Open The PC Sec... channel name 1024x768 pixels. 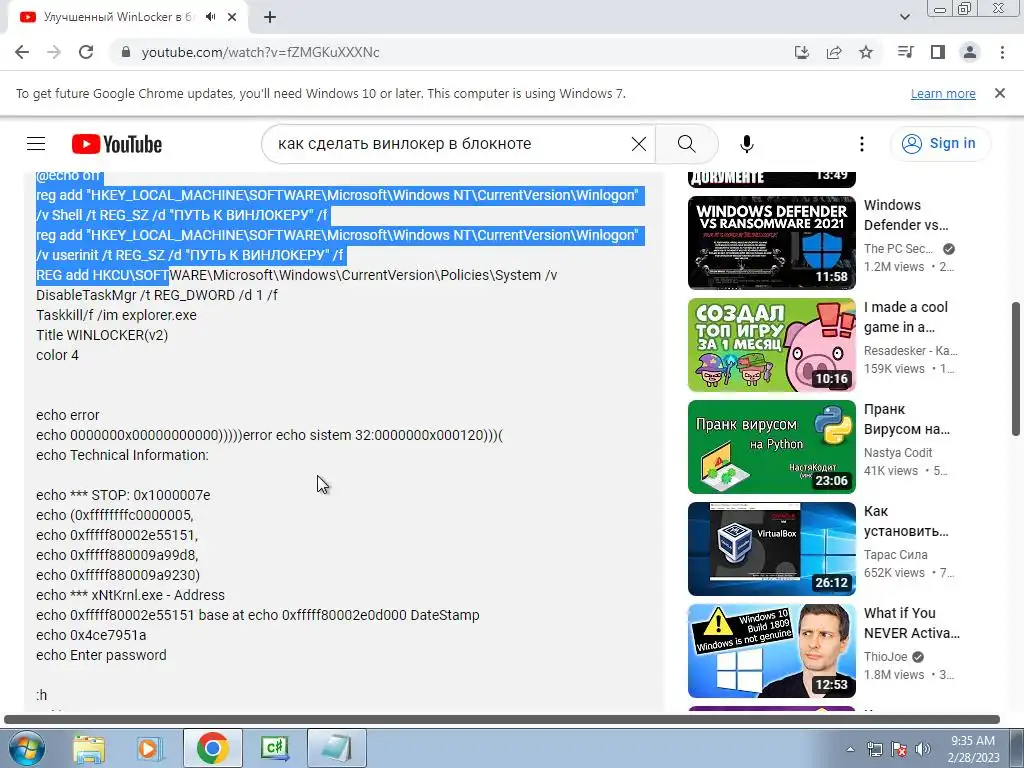tap(898, 249)
